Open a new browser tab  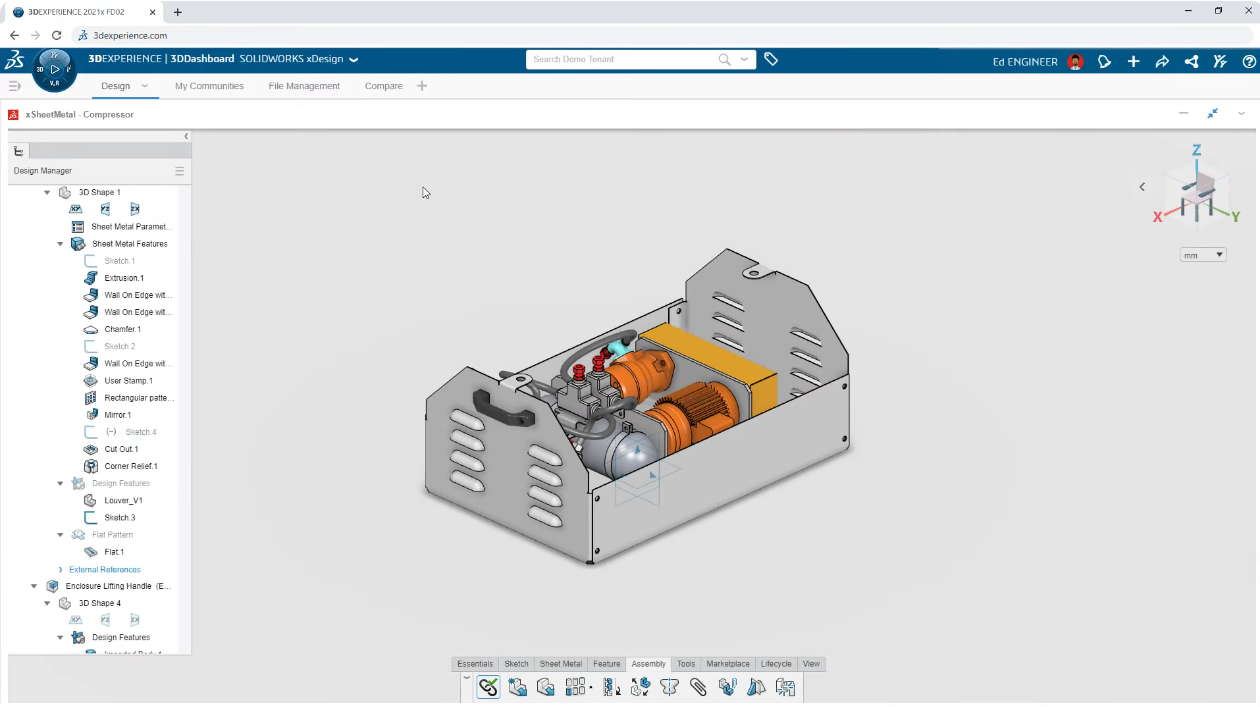pos(178,12)
